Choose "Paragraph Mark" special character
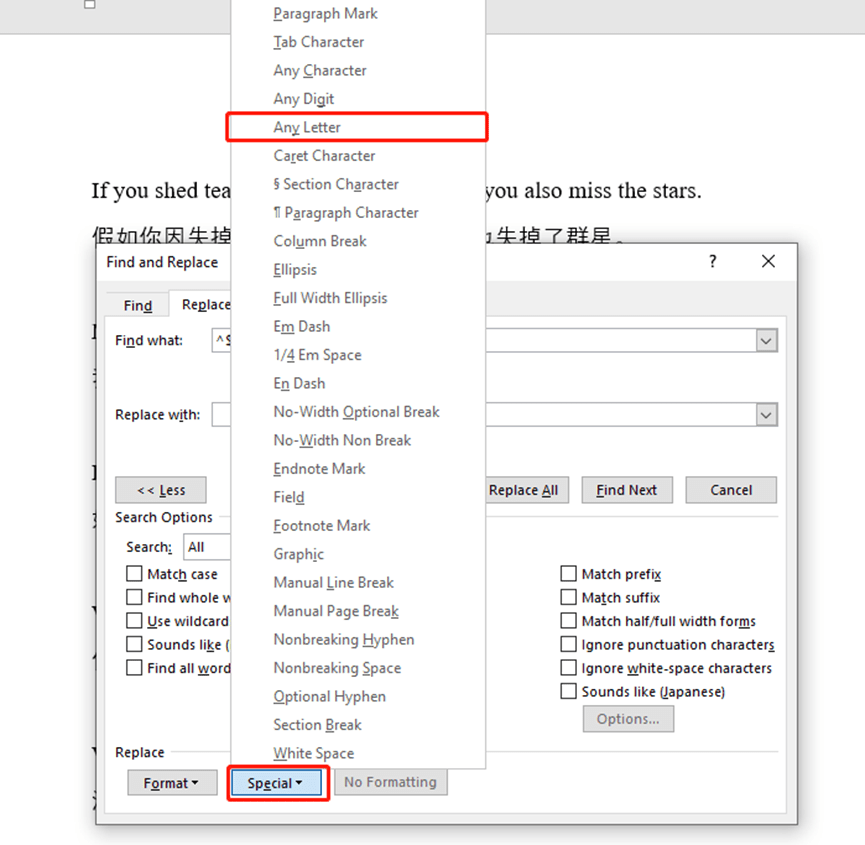Image resolution: width=865 pixels, height=845 pixels. (x=324, y=13)
